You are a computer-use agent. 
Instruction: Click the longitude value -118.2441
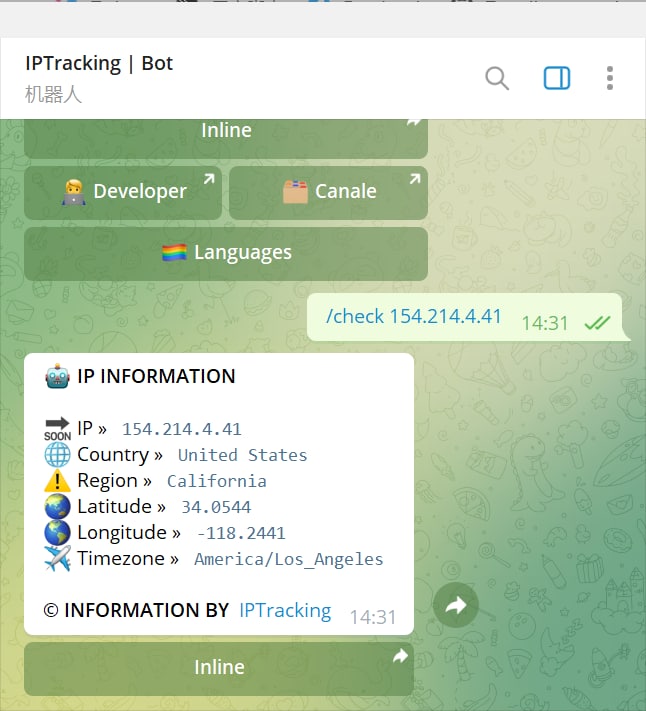point(241,533)
